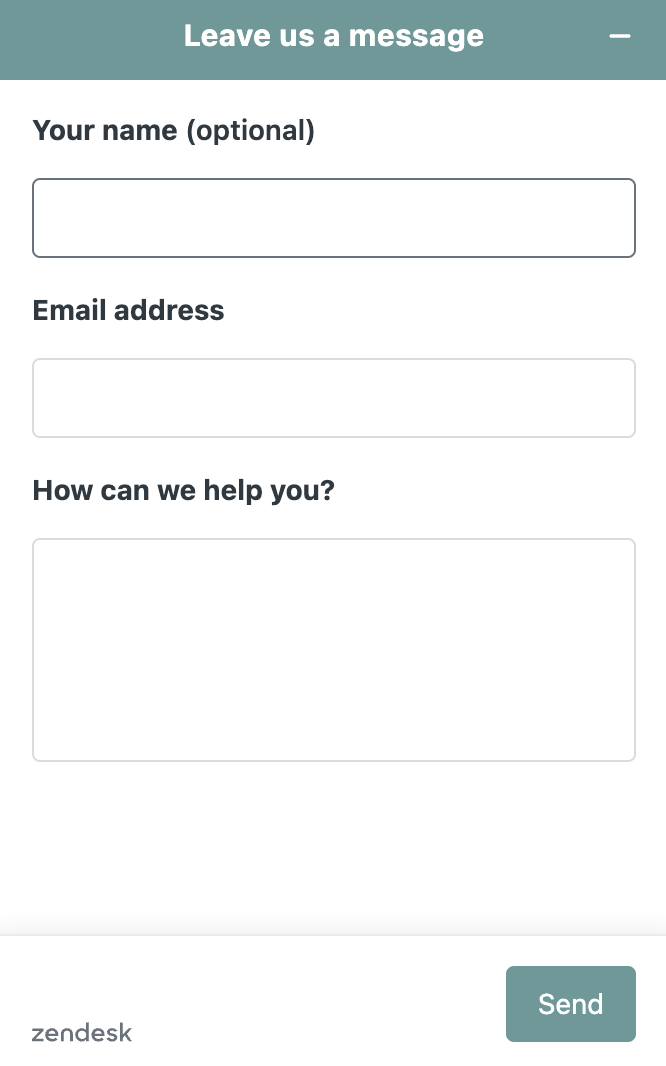
Task: Focus the Your name input field
Action: pyautogui.click(x=334, y=218)
